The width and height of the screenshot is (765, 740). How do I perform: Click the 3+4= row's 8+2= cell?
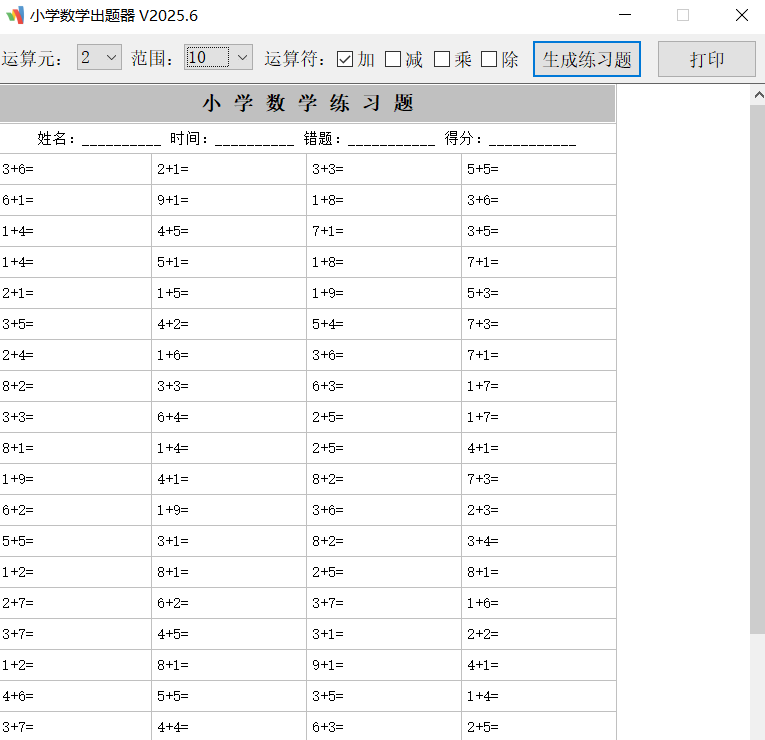click(x=384, y=541)
